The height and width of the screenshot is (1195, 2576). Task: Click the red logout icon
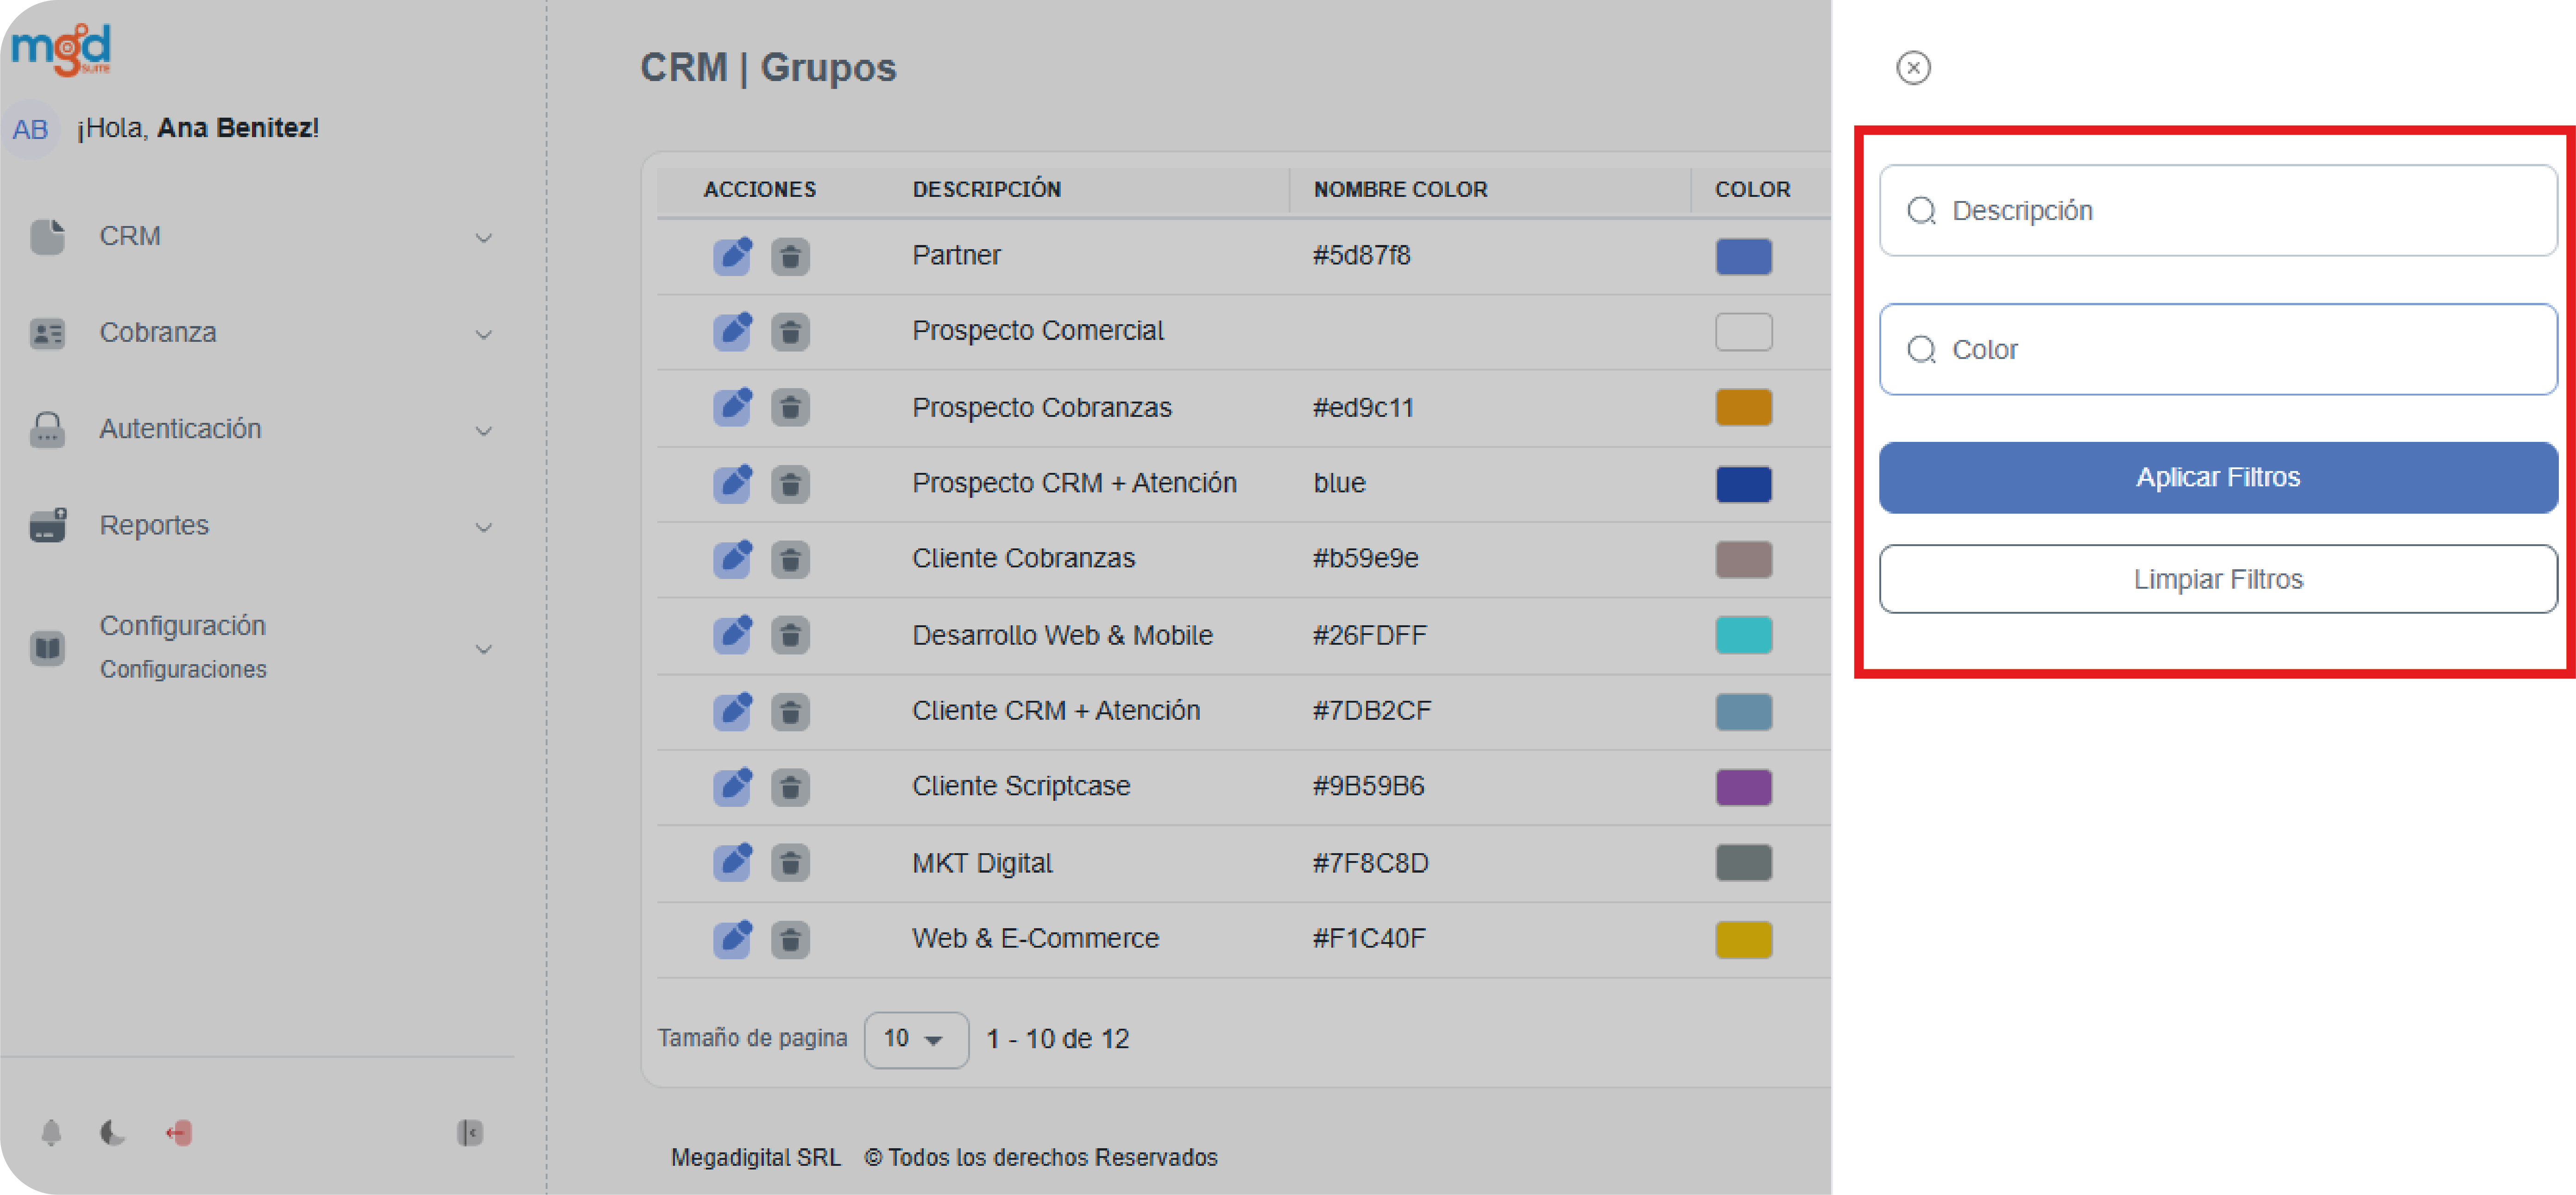coord(179,1132)
